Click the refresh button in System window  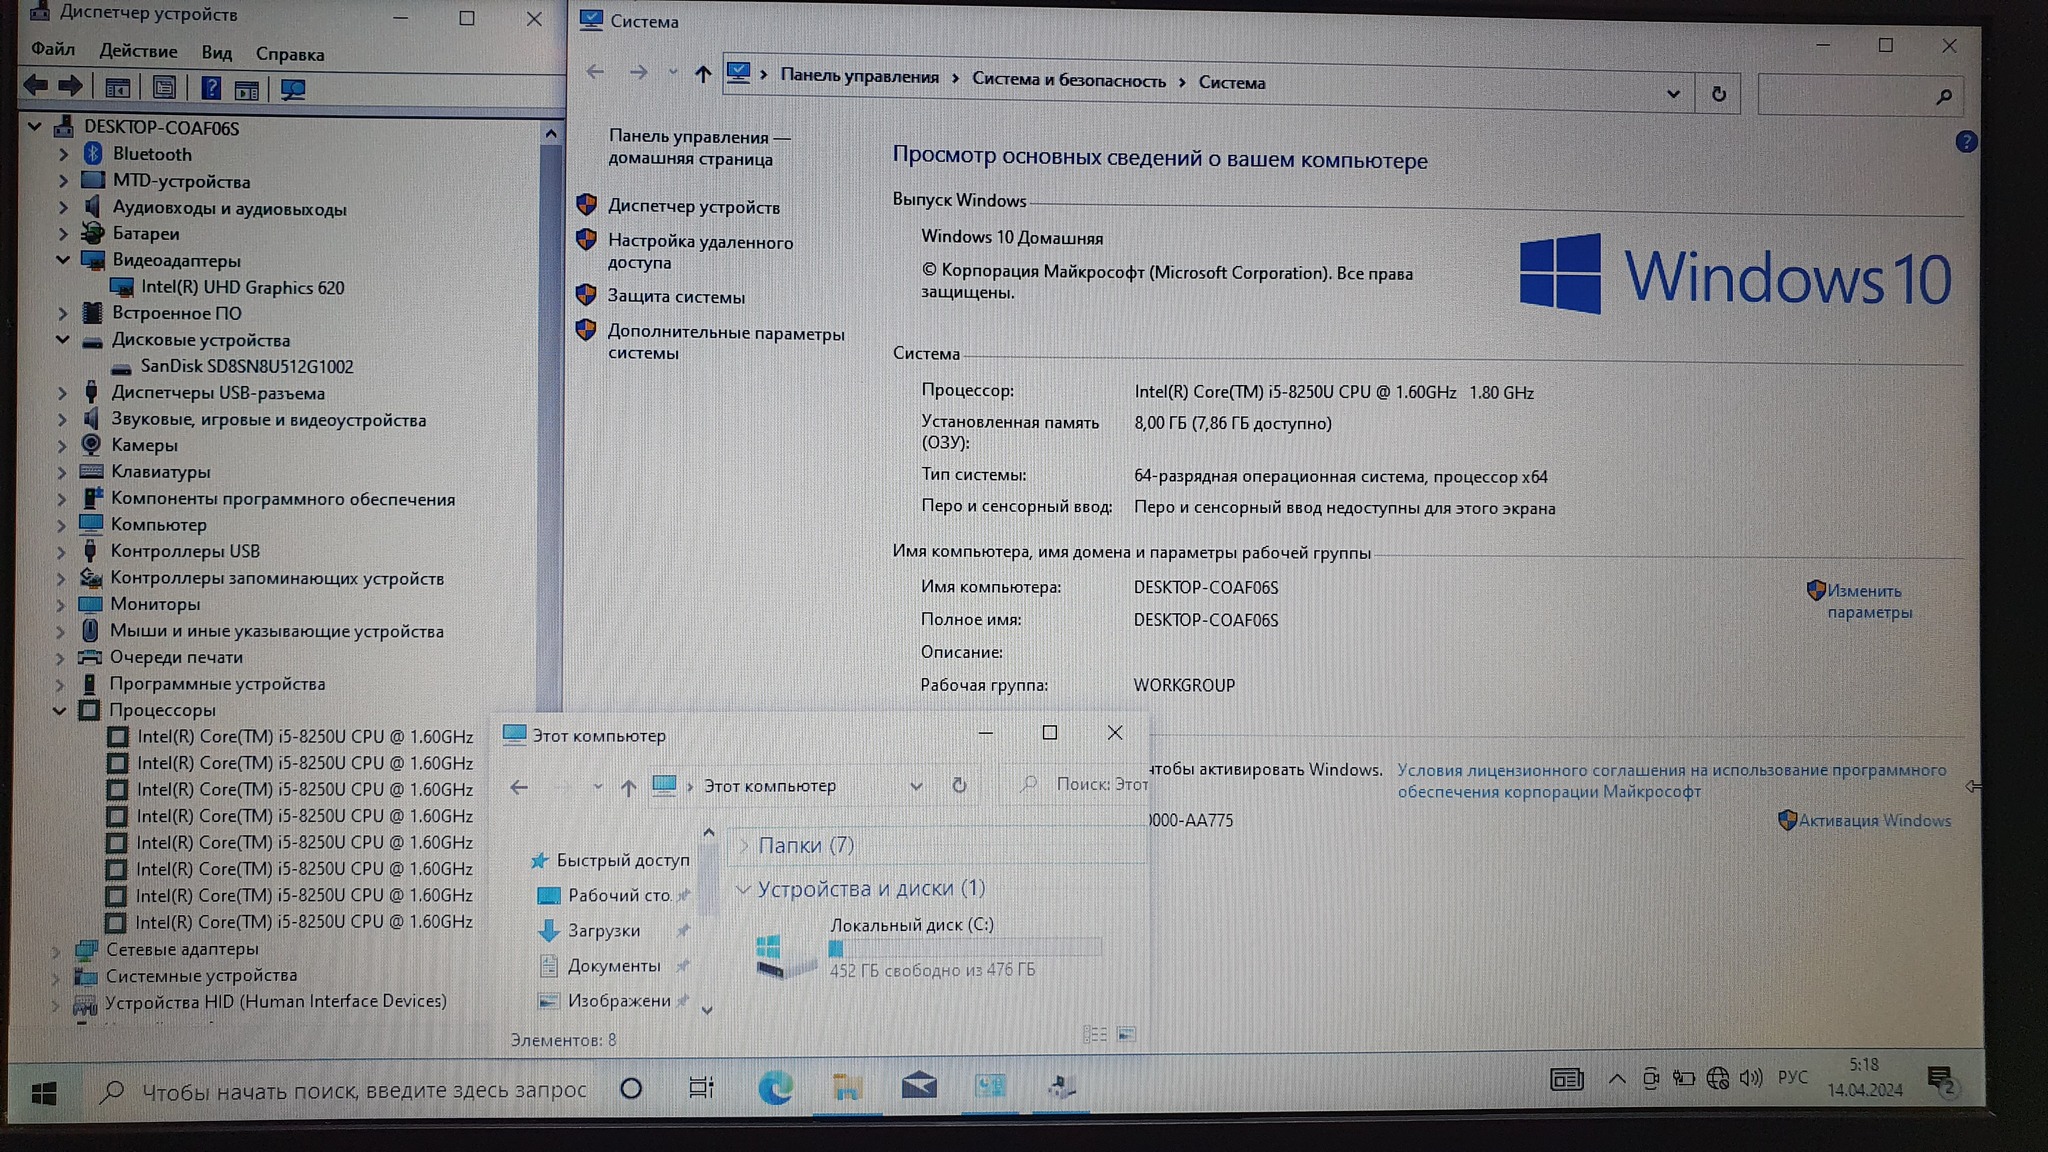click(x=1718, y=94)
